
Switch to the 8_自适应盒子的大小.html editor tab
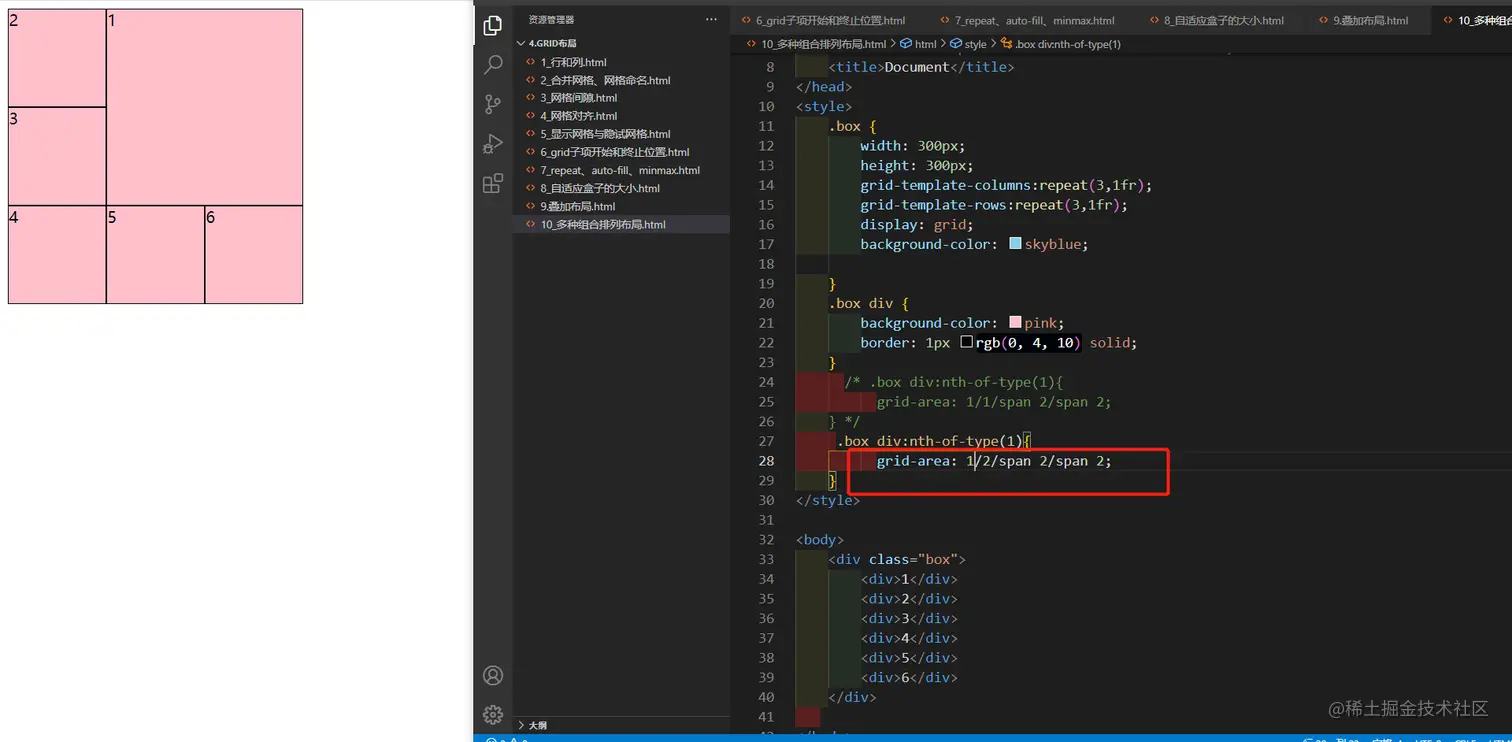[1223, 20]
